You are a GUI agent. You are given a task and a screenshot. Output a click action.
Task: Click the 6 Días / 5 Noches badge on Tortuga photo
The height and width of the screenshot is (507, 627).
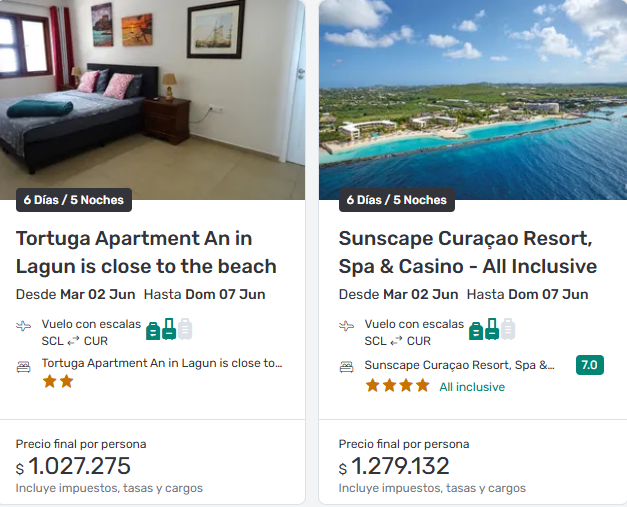click(x=74, y=200)
